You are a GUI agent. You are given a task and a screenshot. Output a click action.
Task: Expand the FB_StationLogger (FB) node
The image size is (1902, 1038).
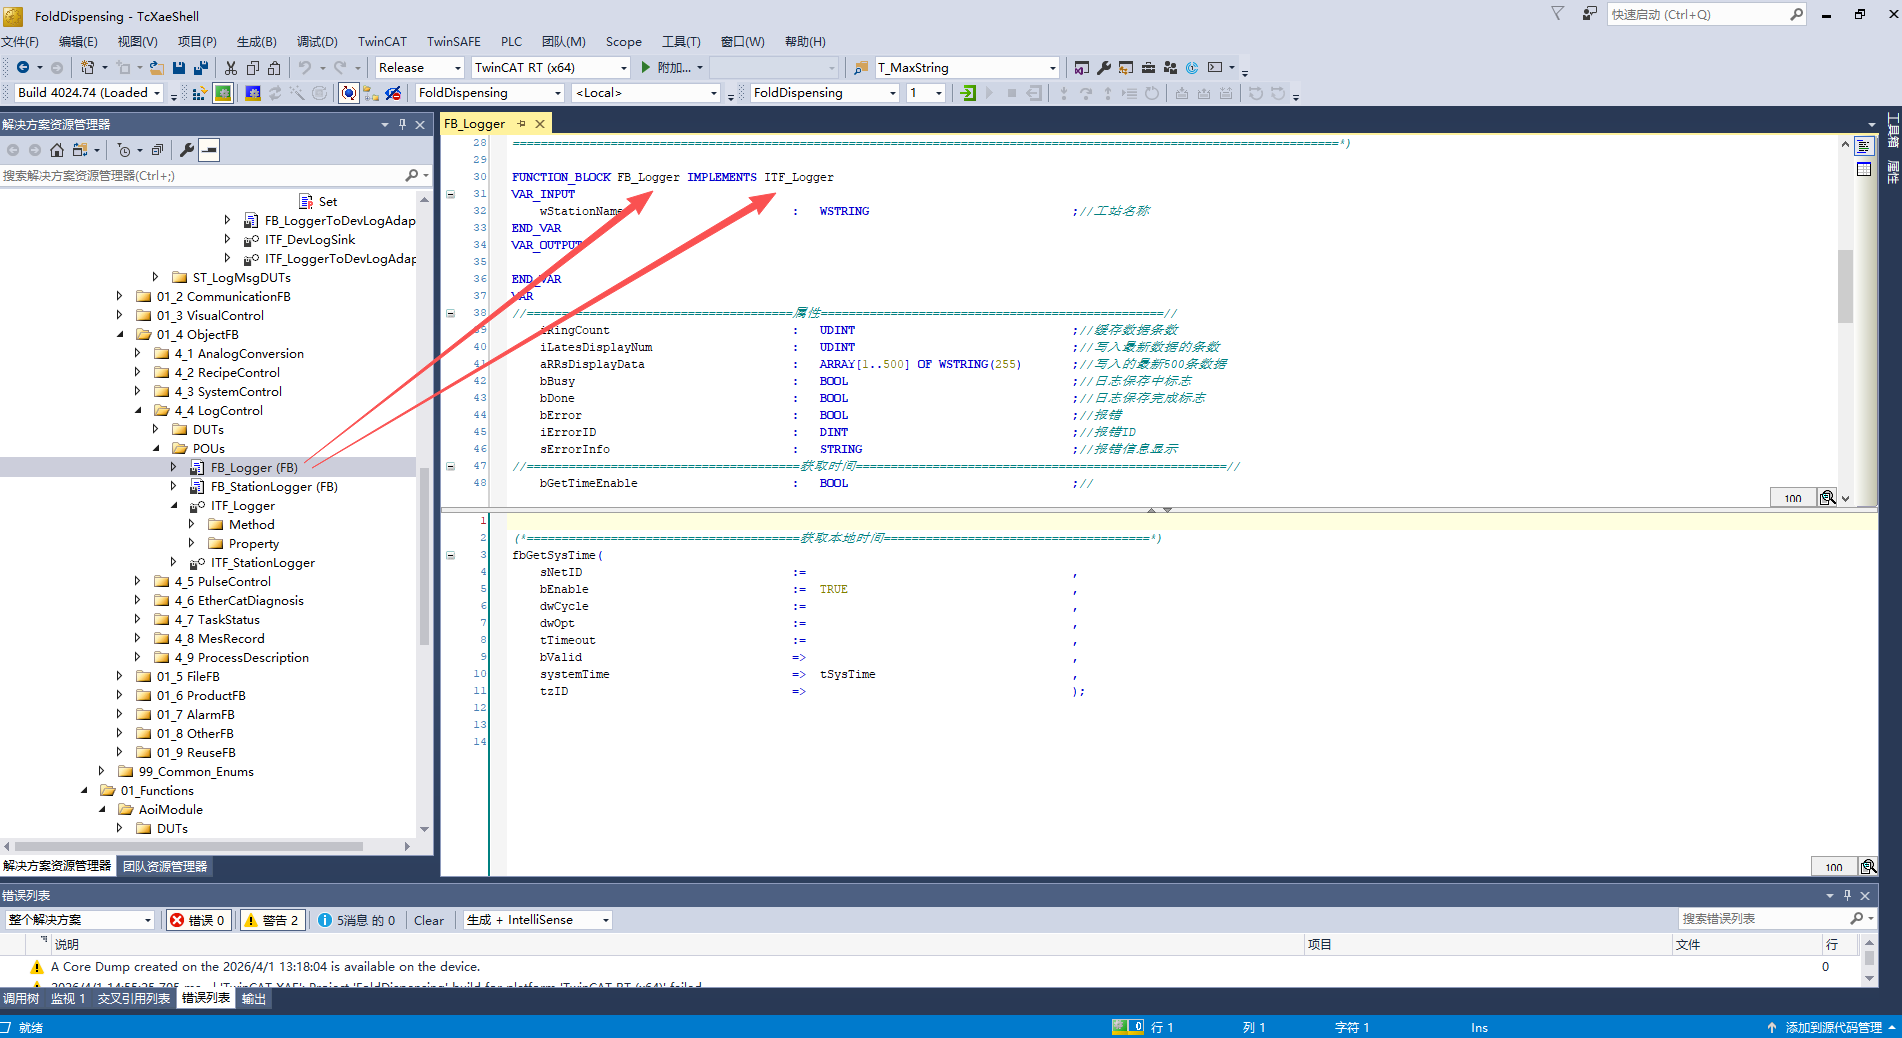(174, 487)
